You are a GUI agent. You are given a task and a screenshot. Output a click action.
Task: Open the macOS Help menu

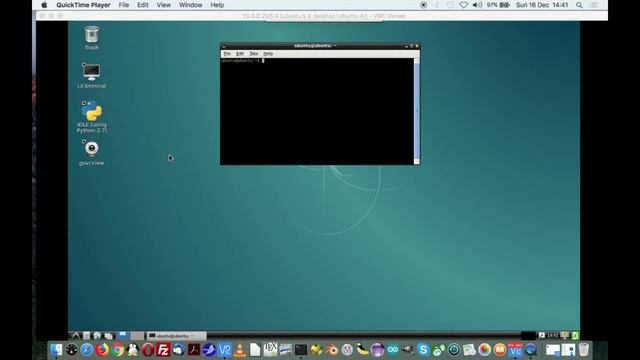point(217,5)
